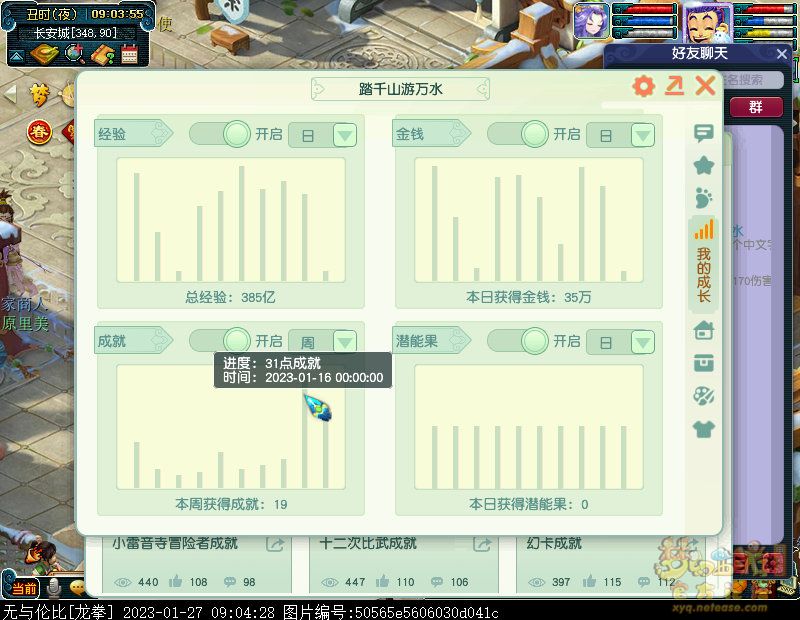
Task: Expand the 潜能果 period dropdown
Action: click(x=643, y=342)
